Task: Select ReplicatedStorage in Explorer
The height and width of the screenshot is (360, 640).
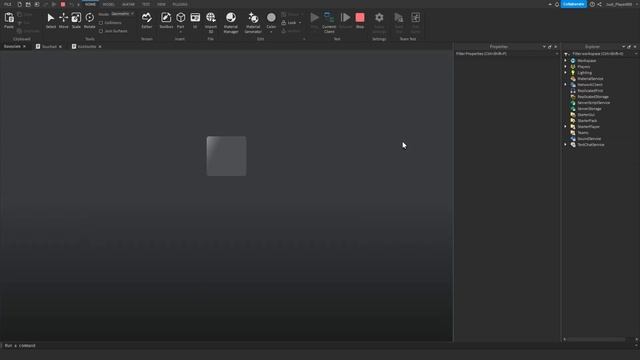Action: (x=593, y=97)
